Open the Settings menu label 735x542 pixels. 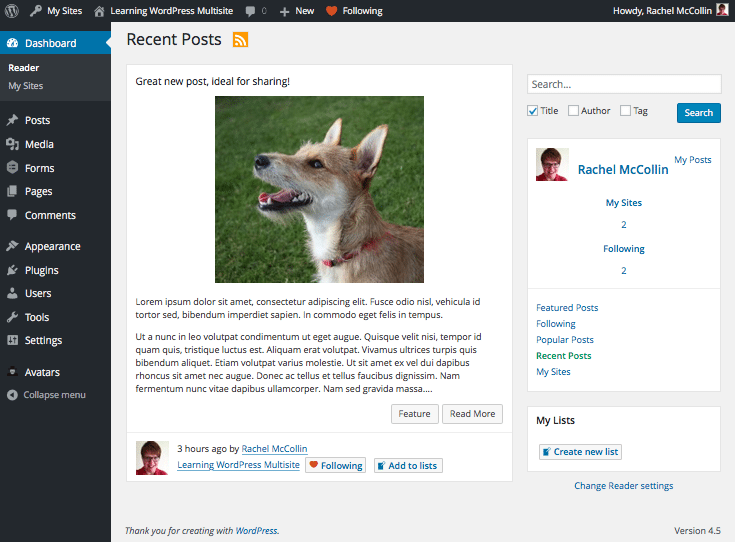(x=44, y=340)
